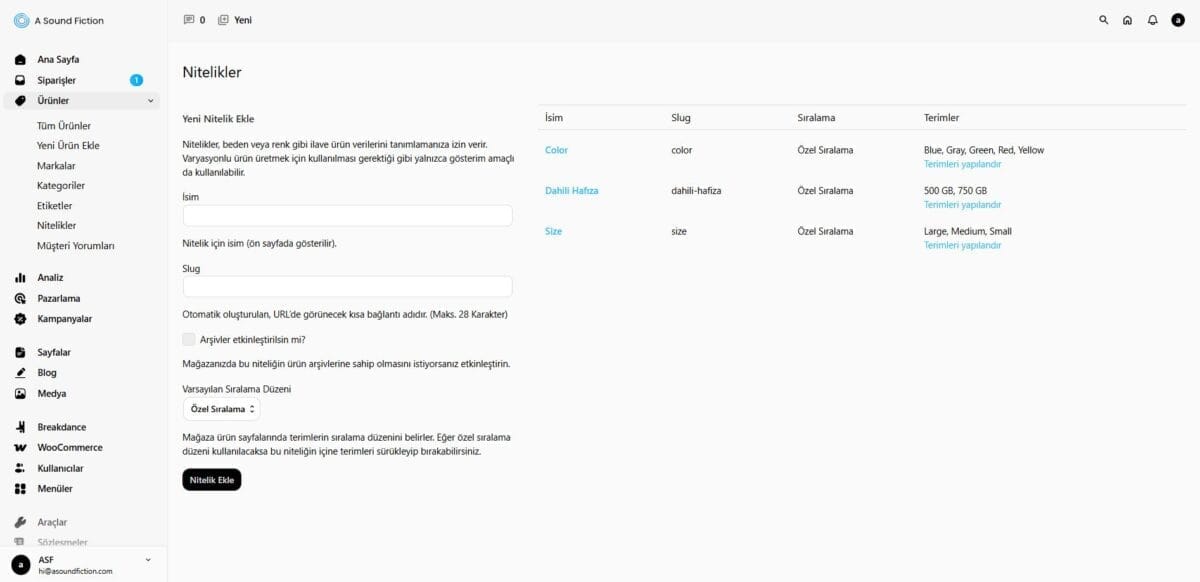Expand the ASF account menu chevron
The width and height of the screenshot is (1200, 582).
pyautogui.click(x=148, y=559)
